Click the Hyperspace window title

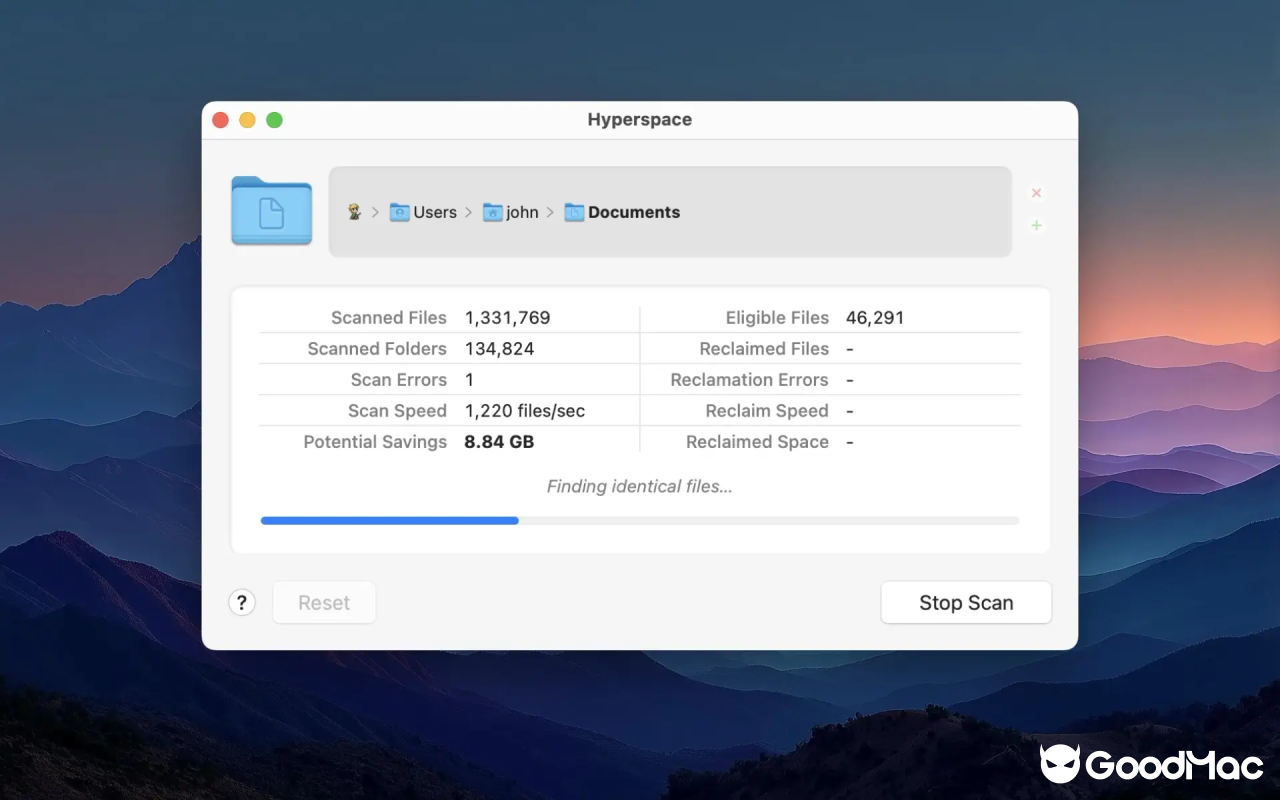[x=640, y=120]
